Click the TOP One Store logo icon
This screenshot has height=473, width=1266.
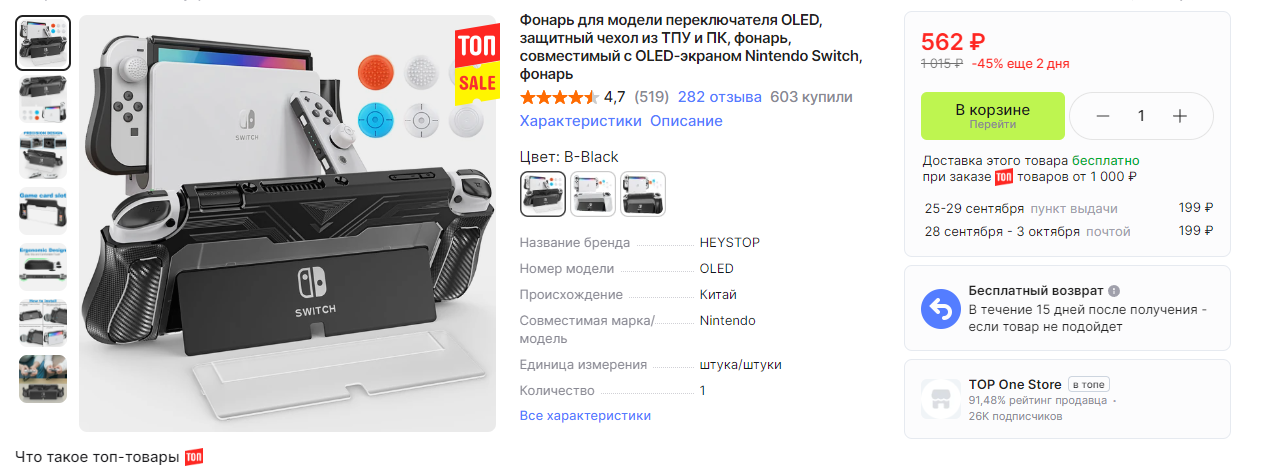tap(941, 399)
